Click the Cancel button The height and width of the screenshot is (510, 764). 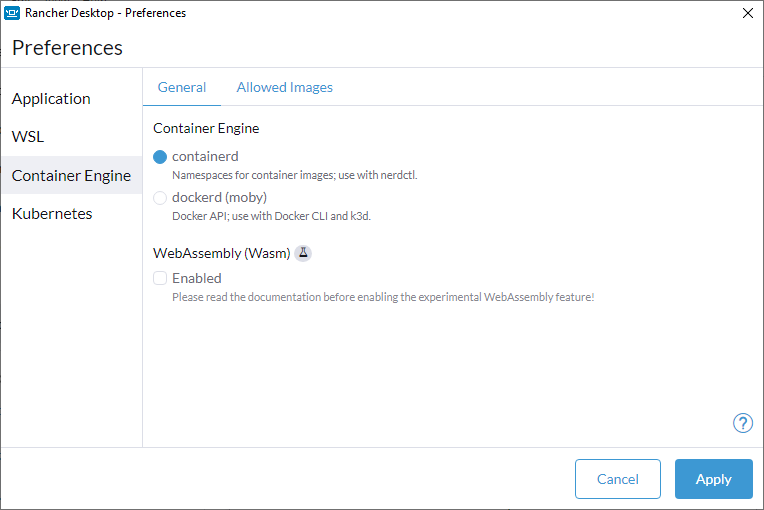[618, 479]
